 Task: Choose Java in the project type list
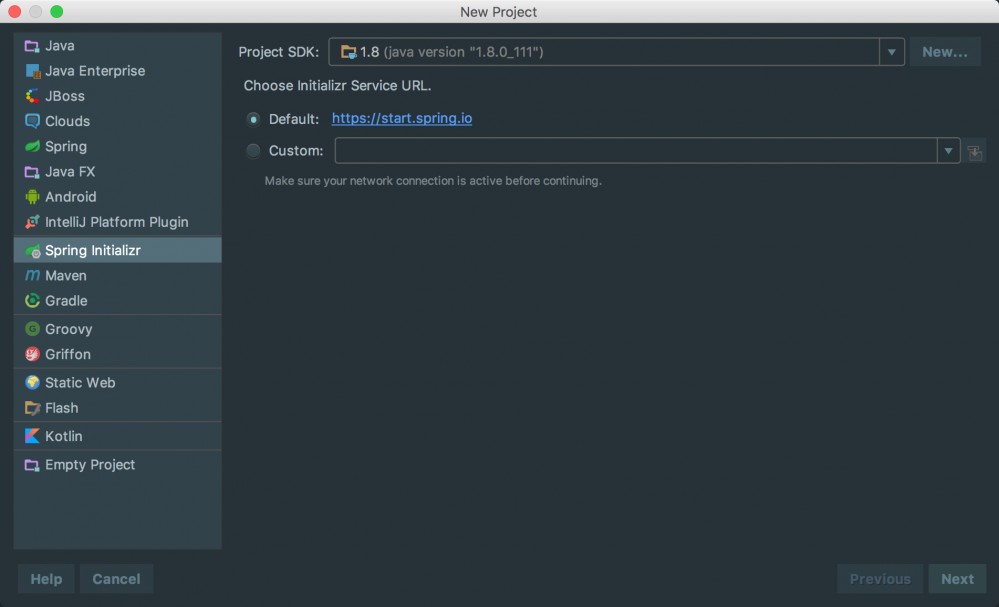pos(118,46)
